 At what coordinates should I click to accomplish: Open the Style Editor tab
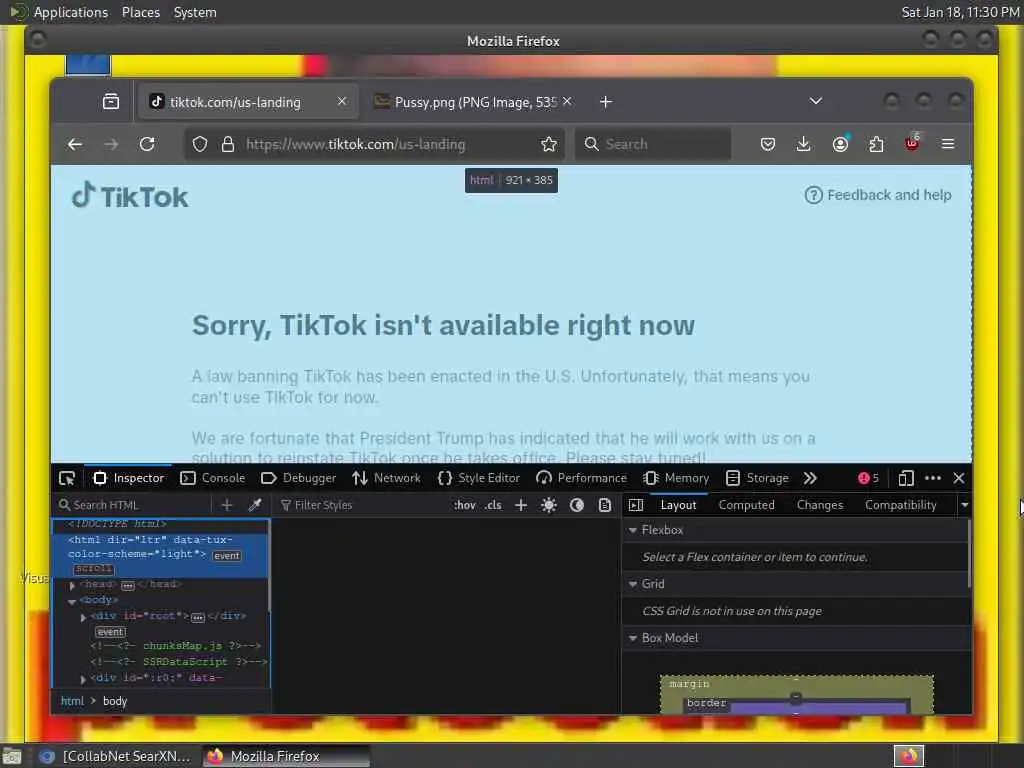click(x=479, y=478)
